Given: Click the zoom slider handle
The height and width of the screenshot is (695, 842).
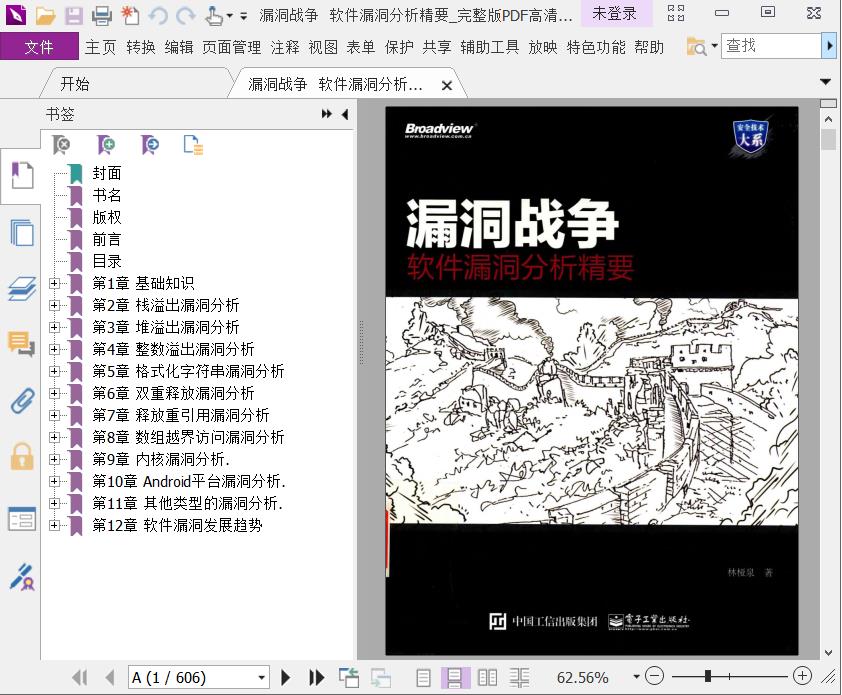Looking at the screenshot, I should click(708, 676).
